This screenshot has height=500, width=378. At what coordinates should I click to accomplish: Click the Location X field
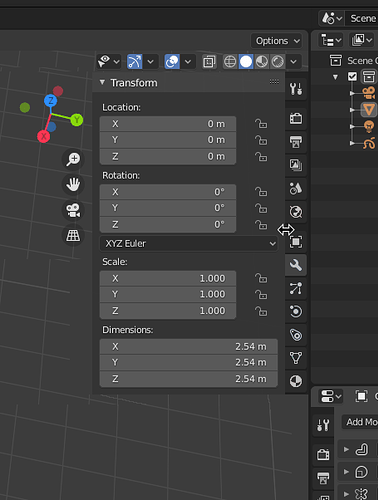click(168, 124)
